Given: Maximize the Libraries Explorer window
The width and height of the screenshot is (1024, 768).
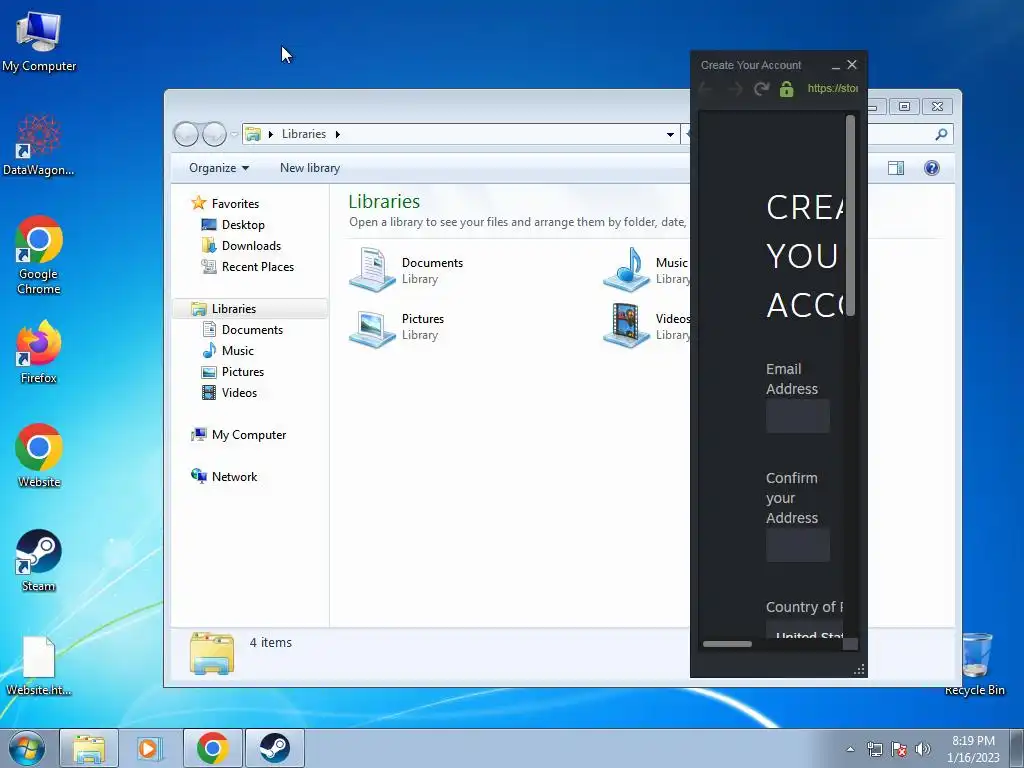Looking at the screenshot, I should [904, 106].
